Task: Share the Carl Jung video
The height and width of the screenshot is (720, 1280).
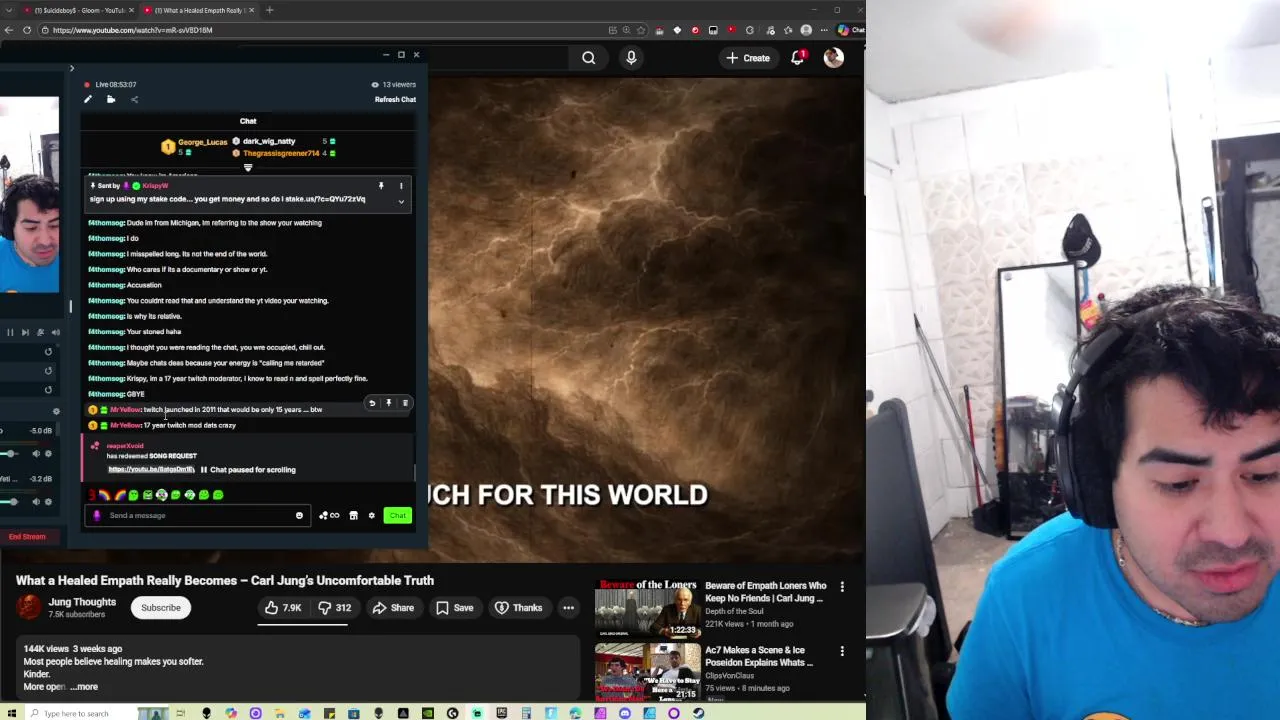Action: (x=392, y=608)
